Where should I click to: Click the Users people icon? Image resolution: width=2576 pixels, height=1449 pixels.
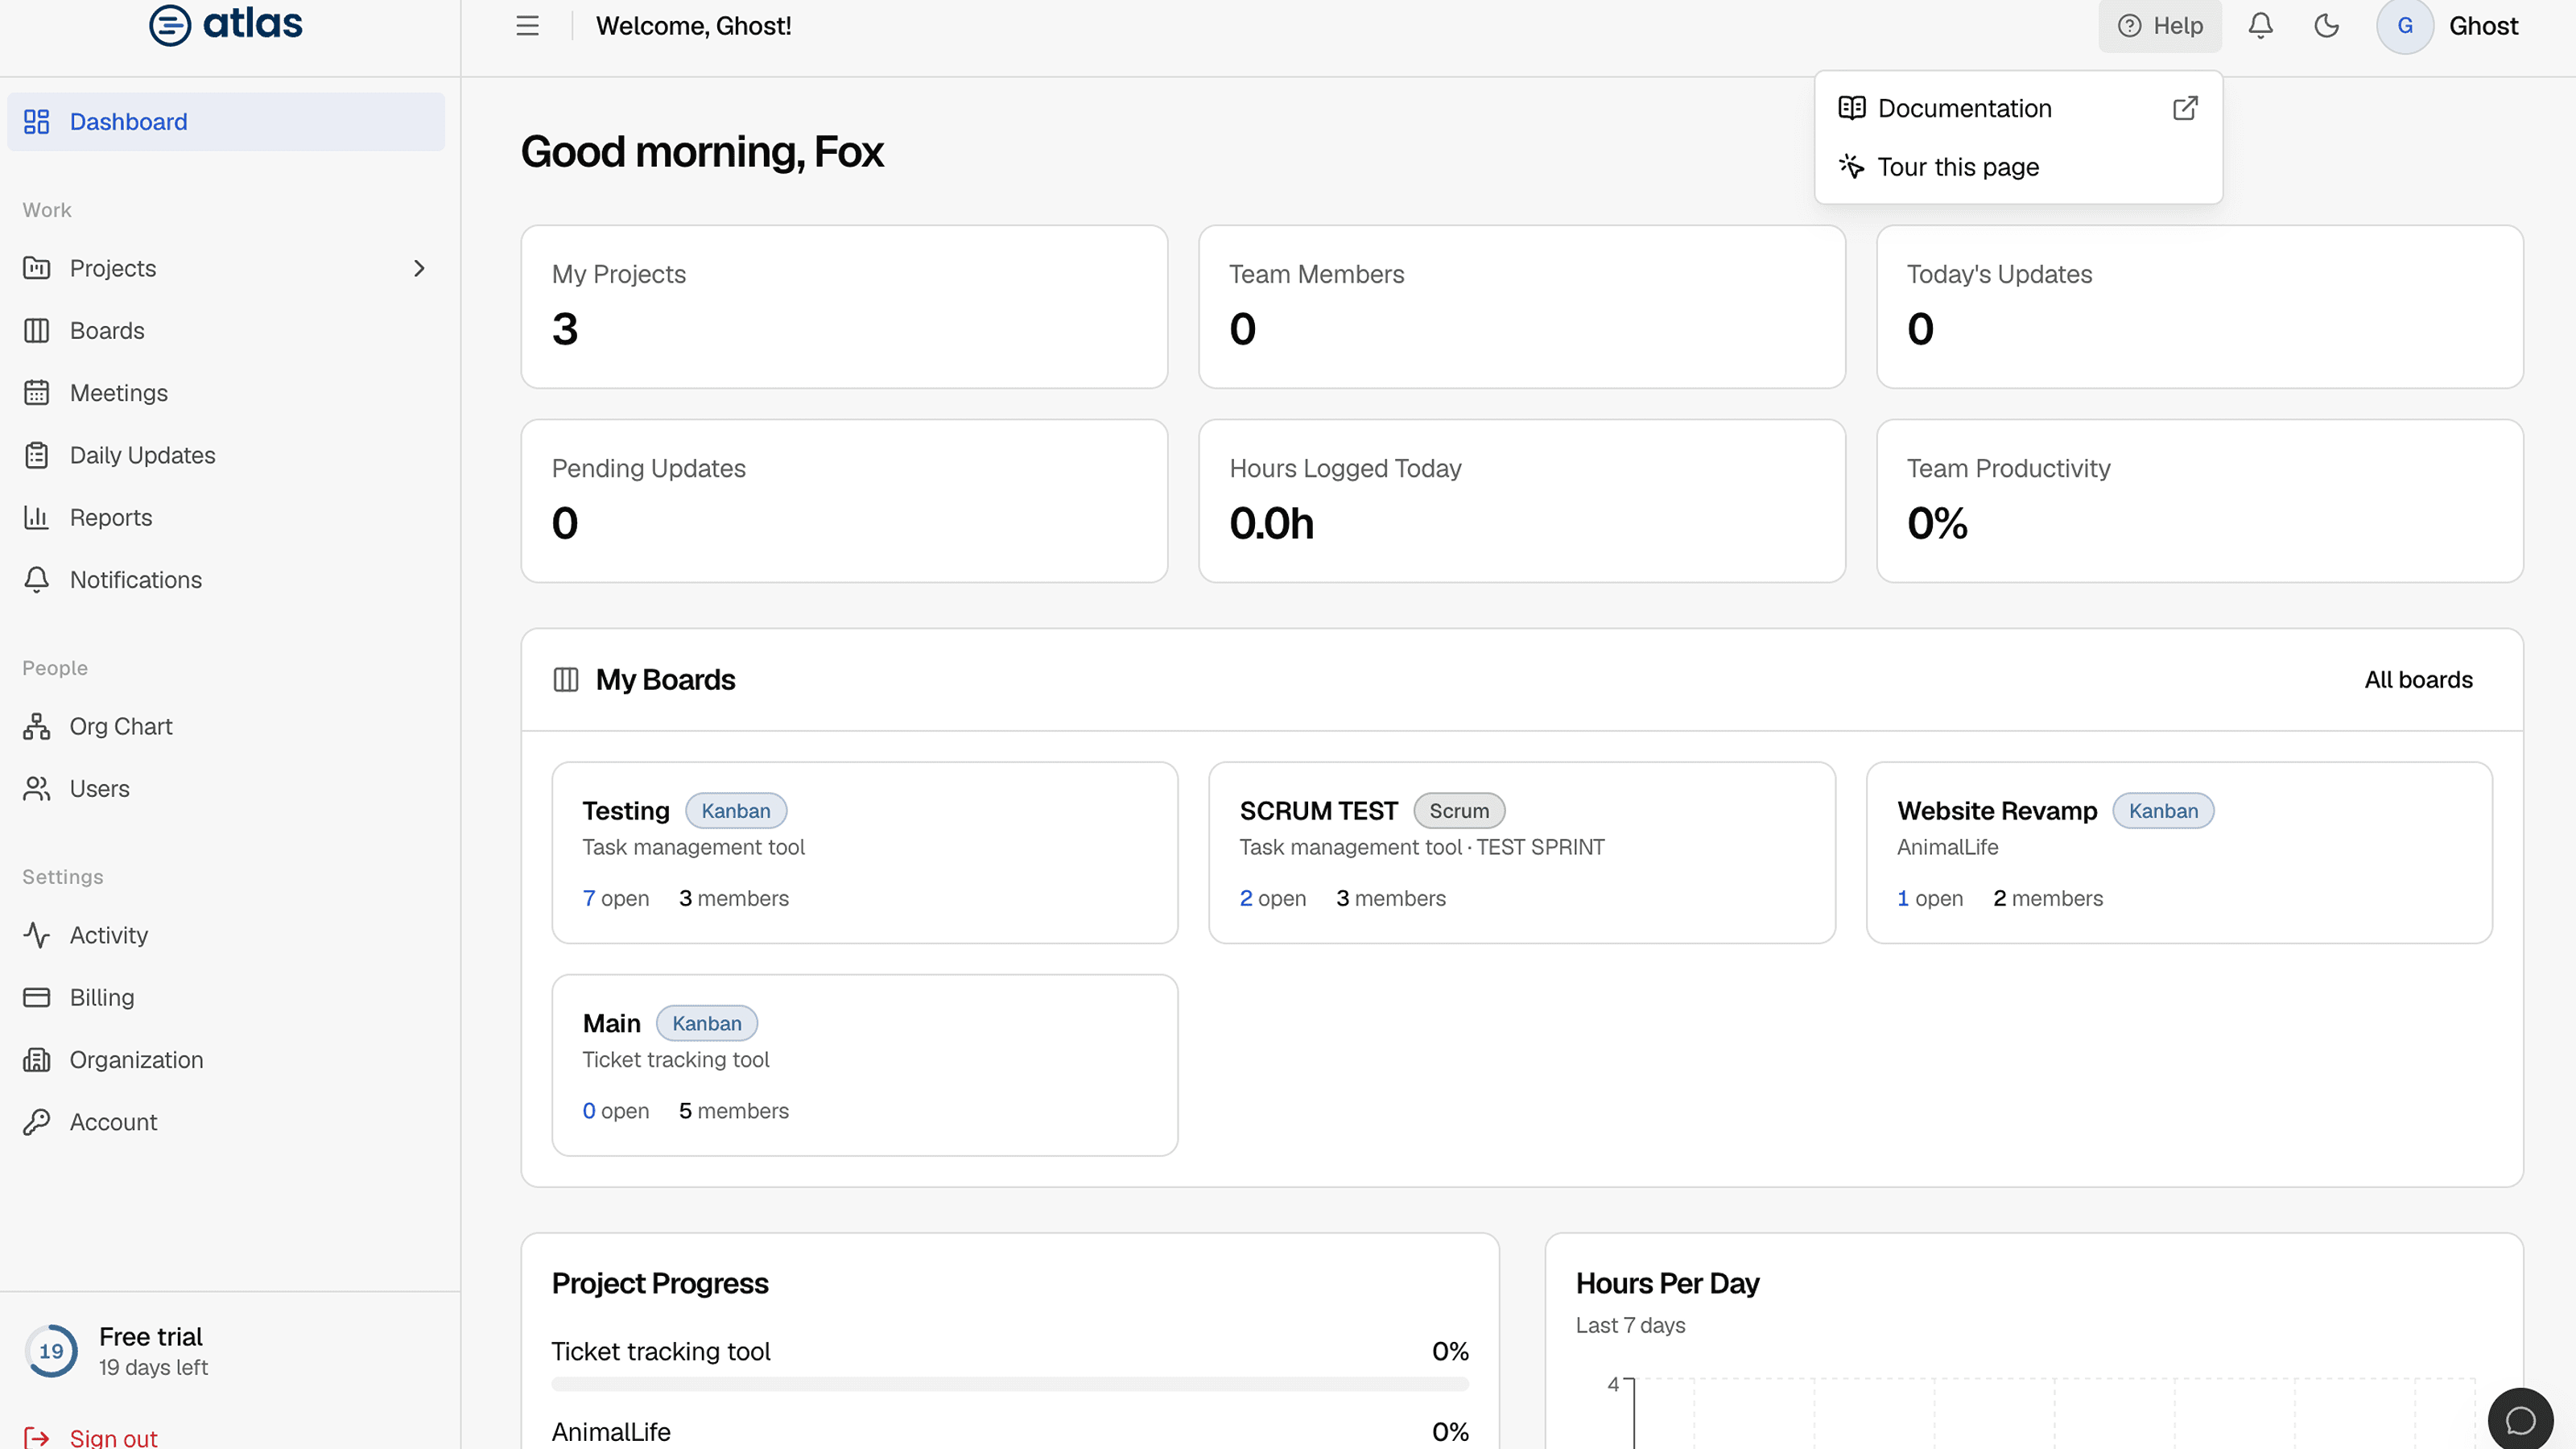(x=37, y=789)
